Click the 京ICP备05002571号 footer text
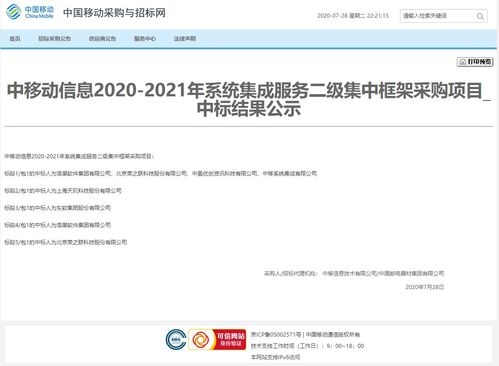Screen dimensions: 499x366 click(x=276, y=334)
